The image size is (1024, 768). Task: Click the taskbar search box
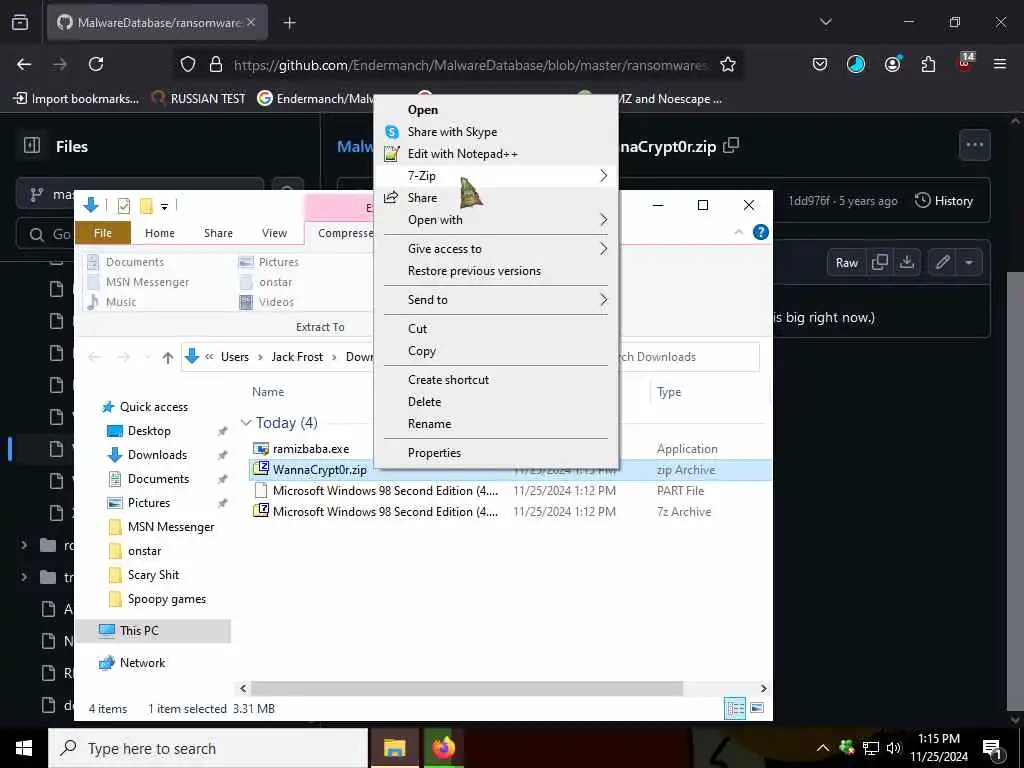coord(208,748)
